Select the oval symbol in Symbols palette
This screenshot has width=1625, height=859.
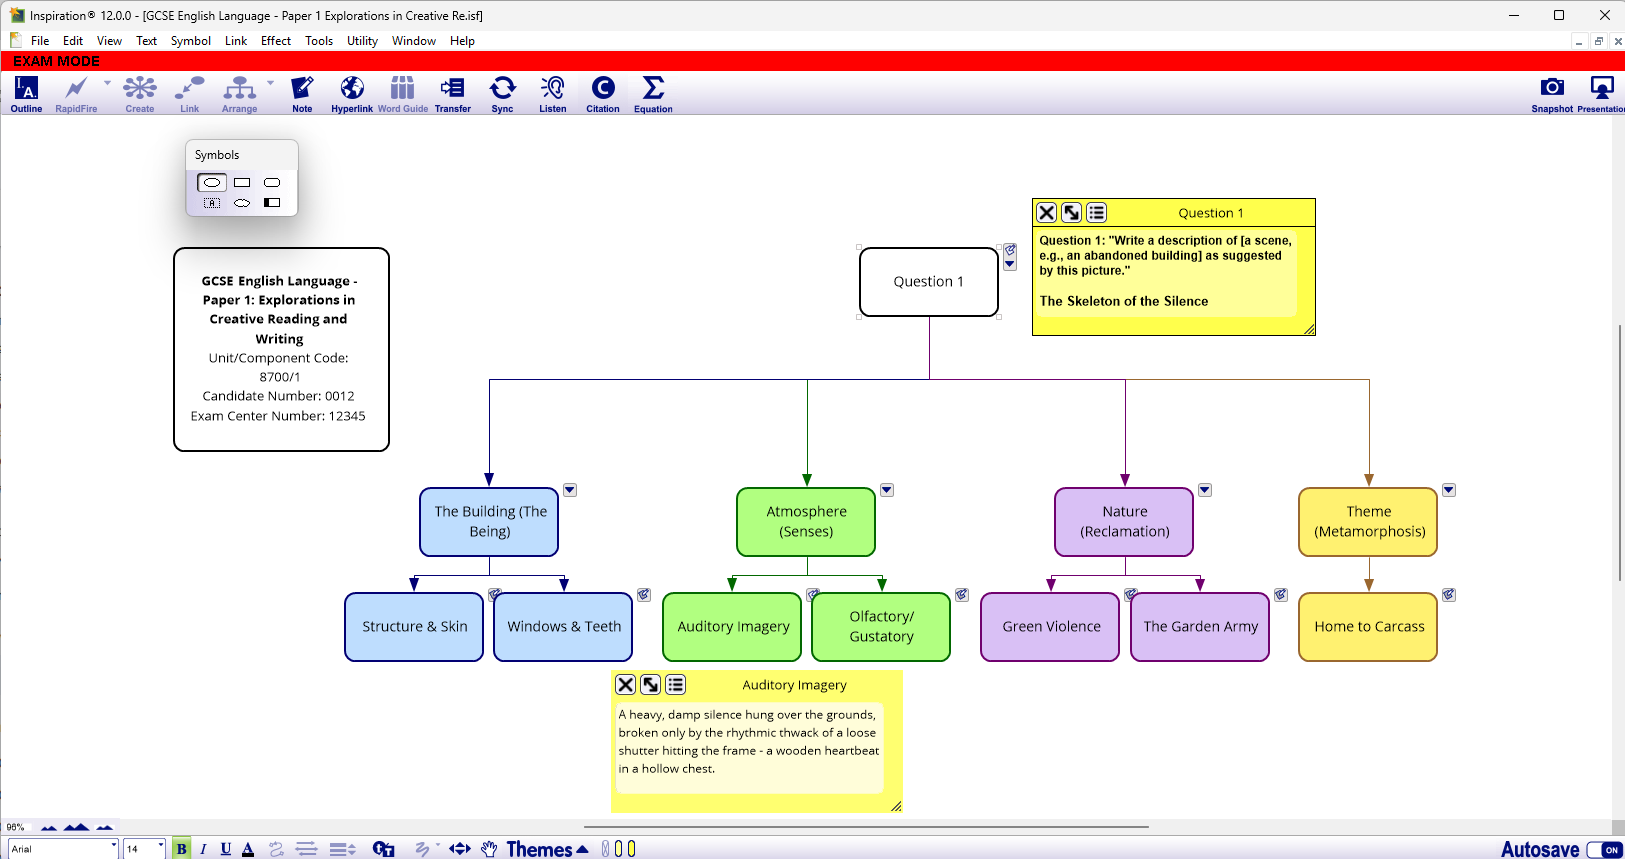212,183
